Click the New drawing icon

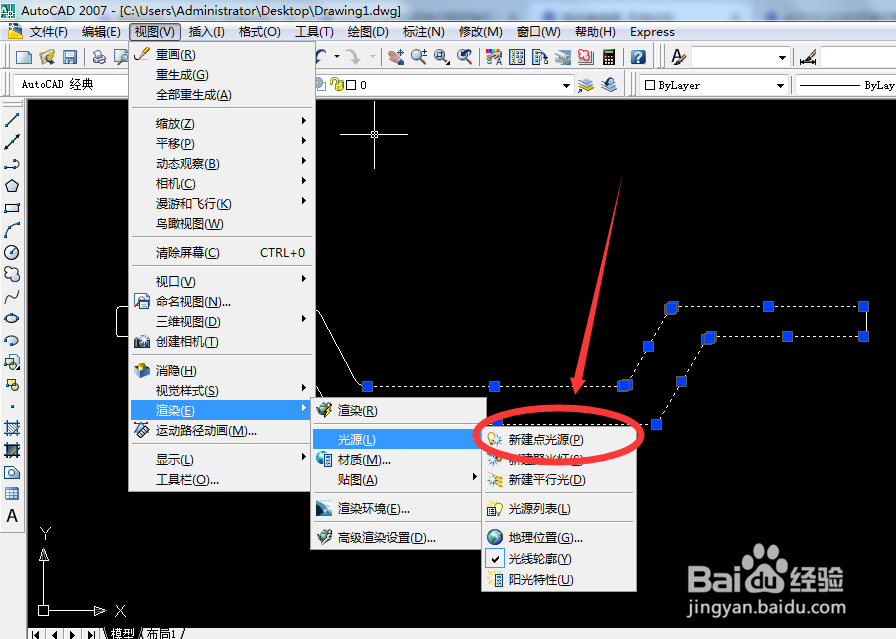point(24,57)
